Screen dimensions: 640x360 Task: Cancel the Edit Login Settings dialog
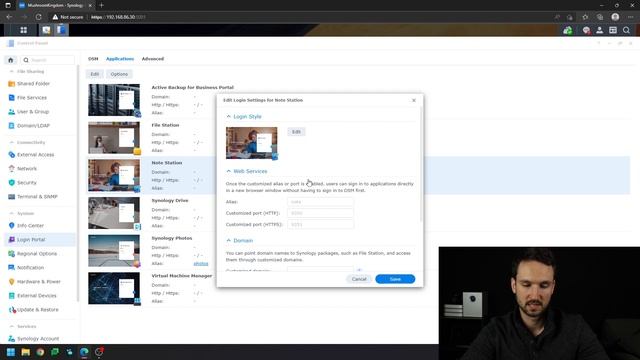(359, 279)
